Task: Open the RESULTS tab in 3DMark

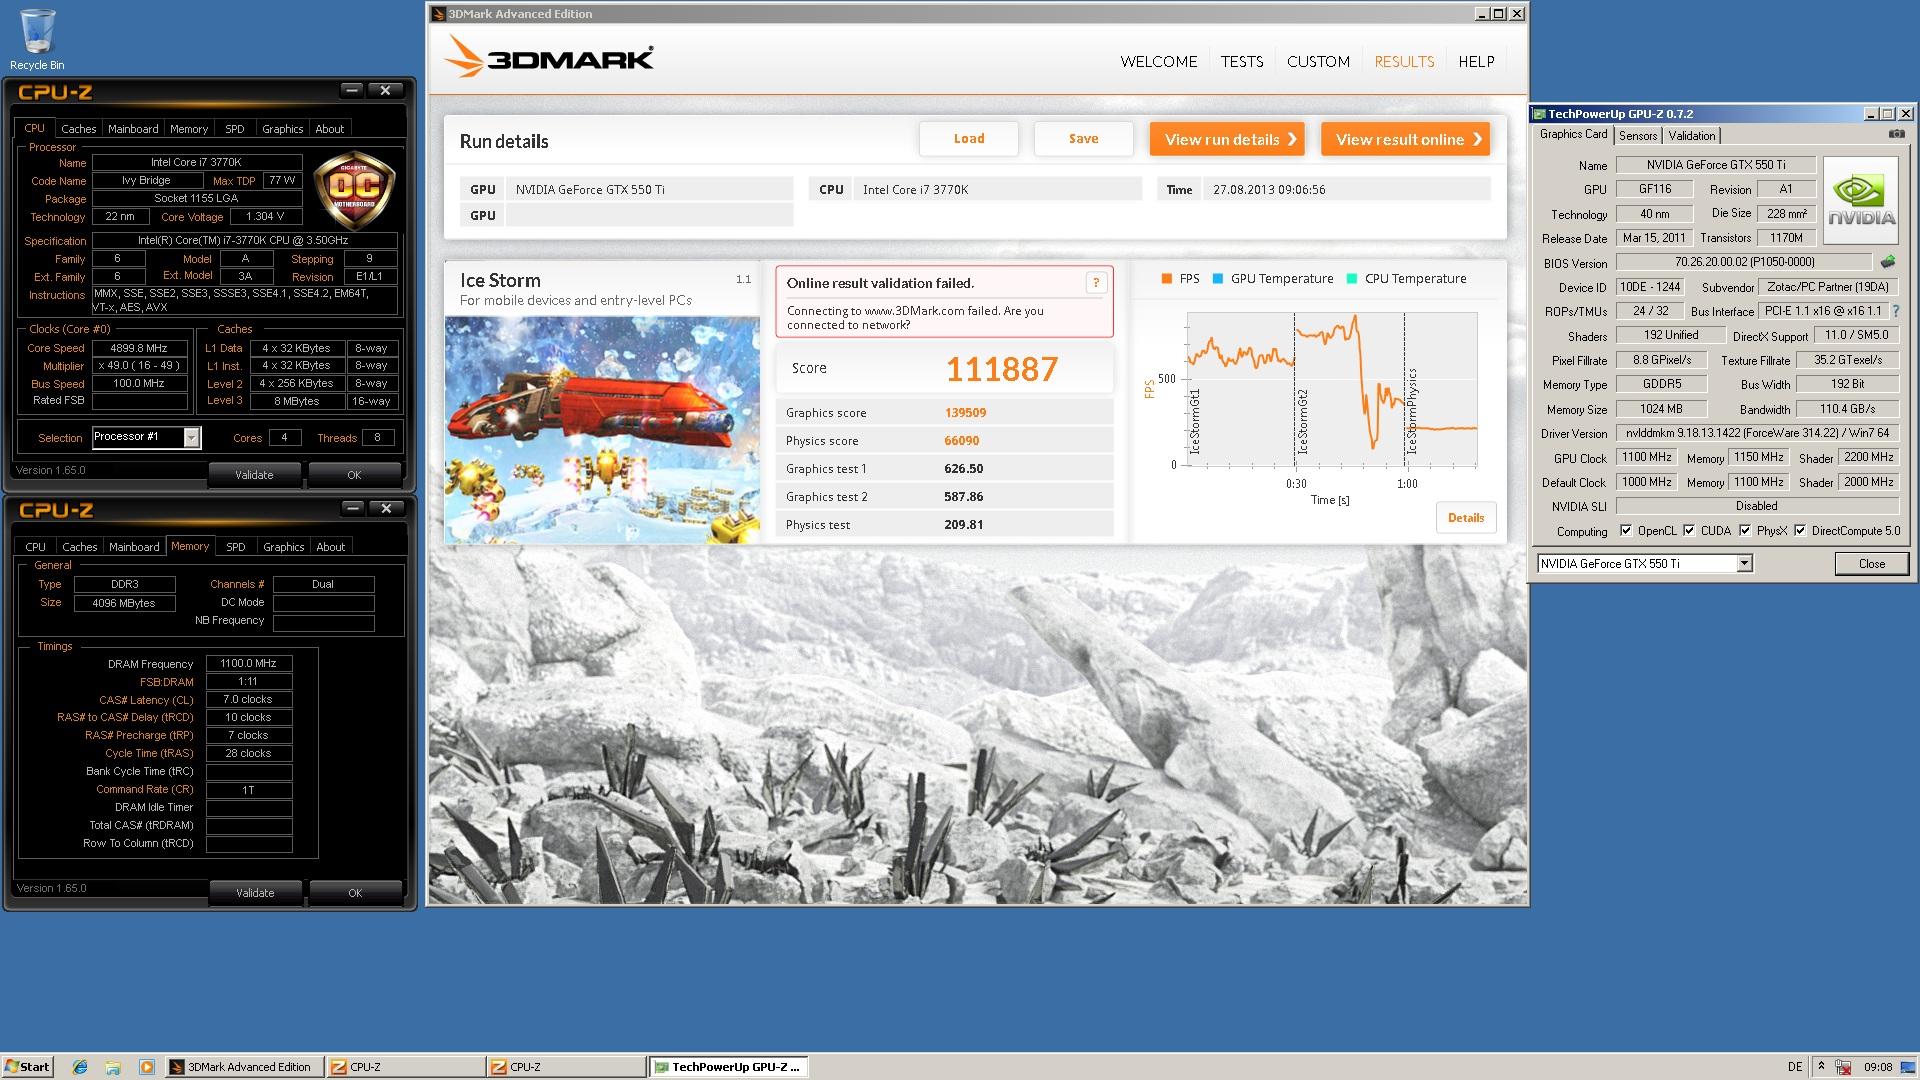Action: point(1404,62)
